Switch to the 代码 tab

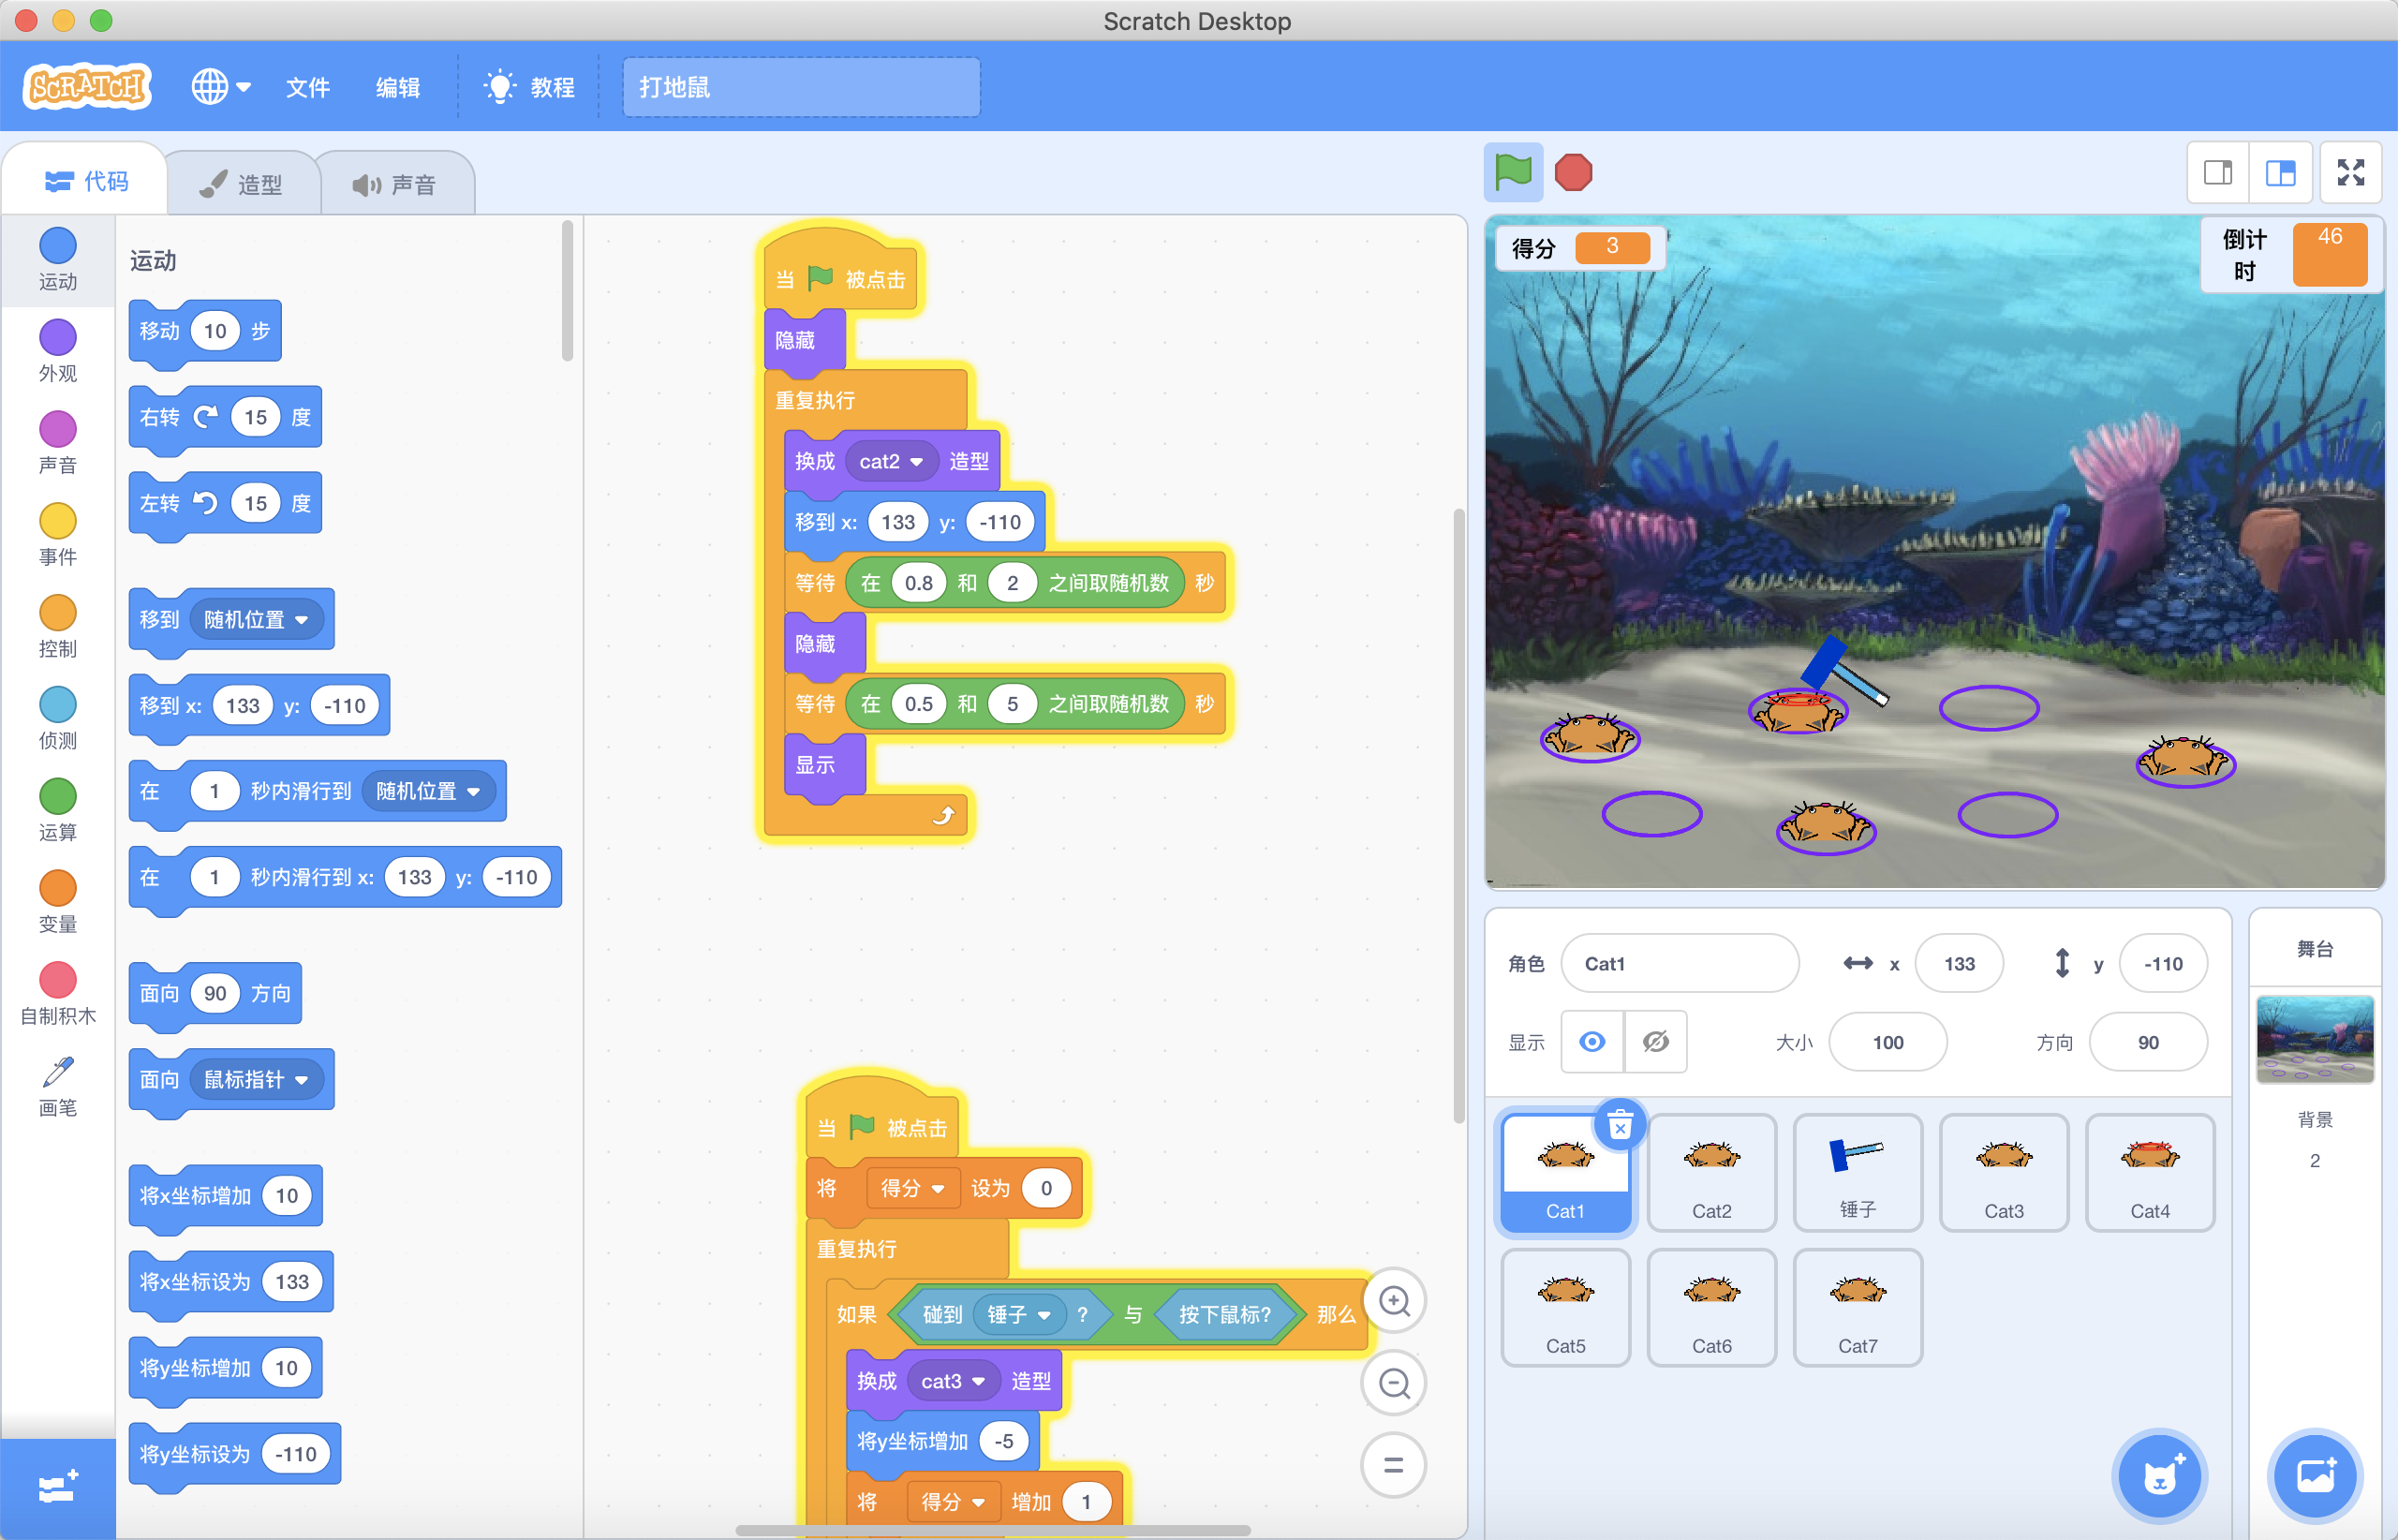(x=85, y=181)
